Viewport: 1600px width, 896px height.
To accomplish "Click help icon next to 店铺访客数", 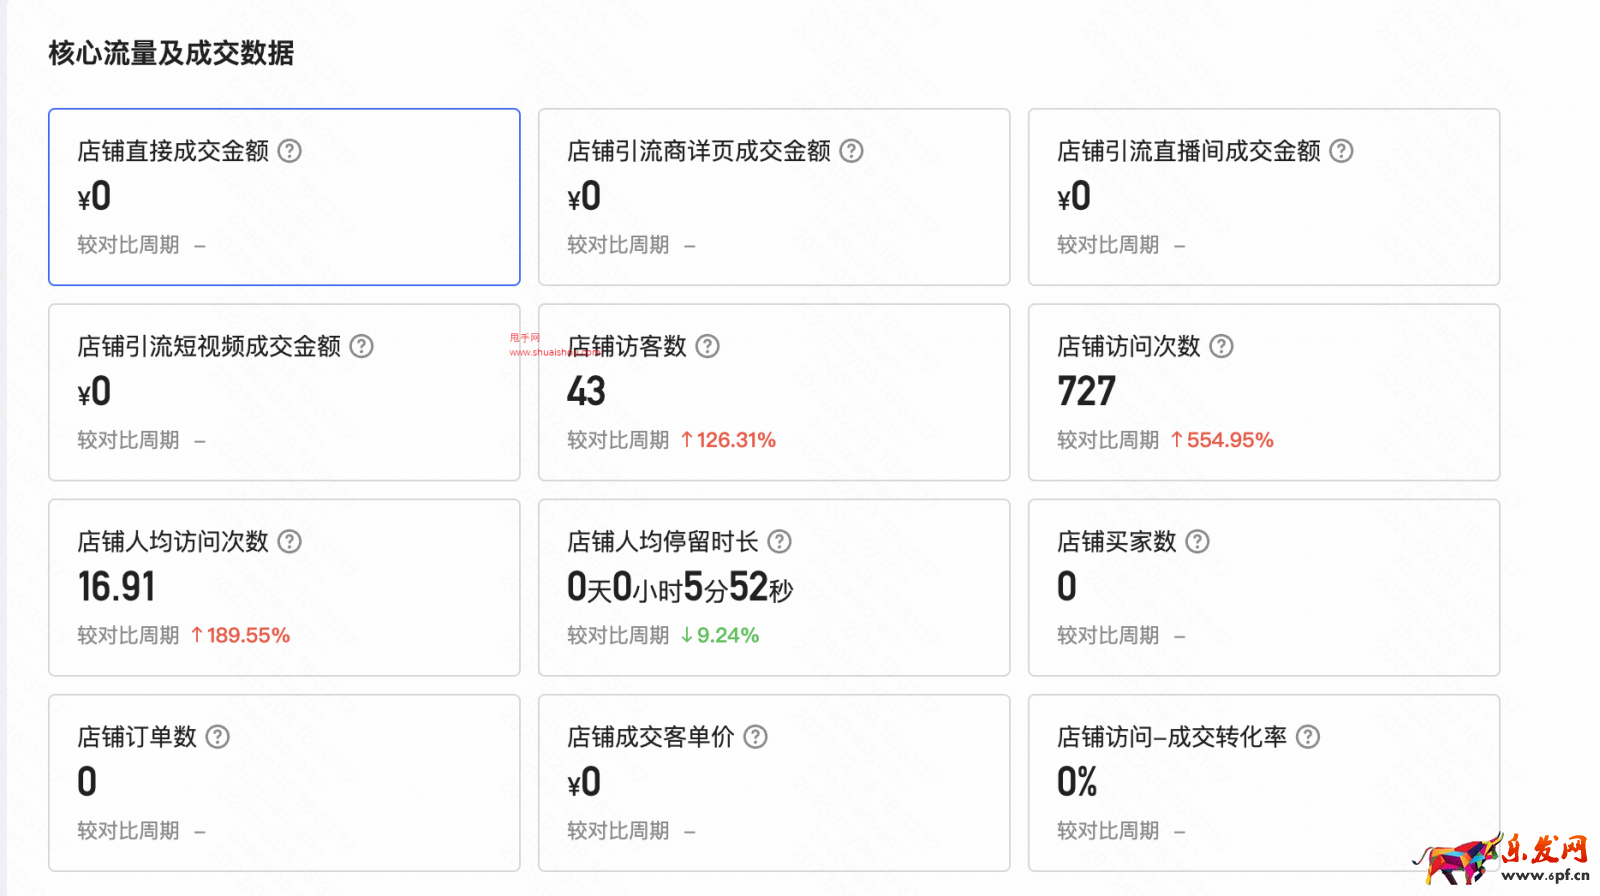I will (x=707, y=346).
